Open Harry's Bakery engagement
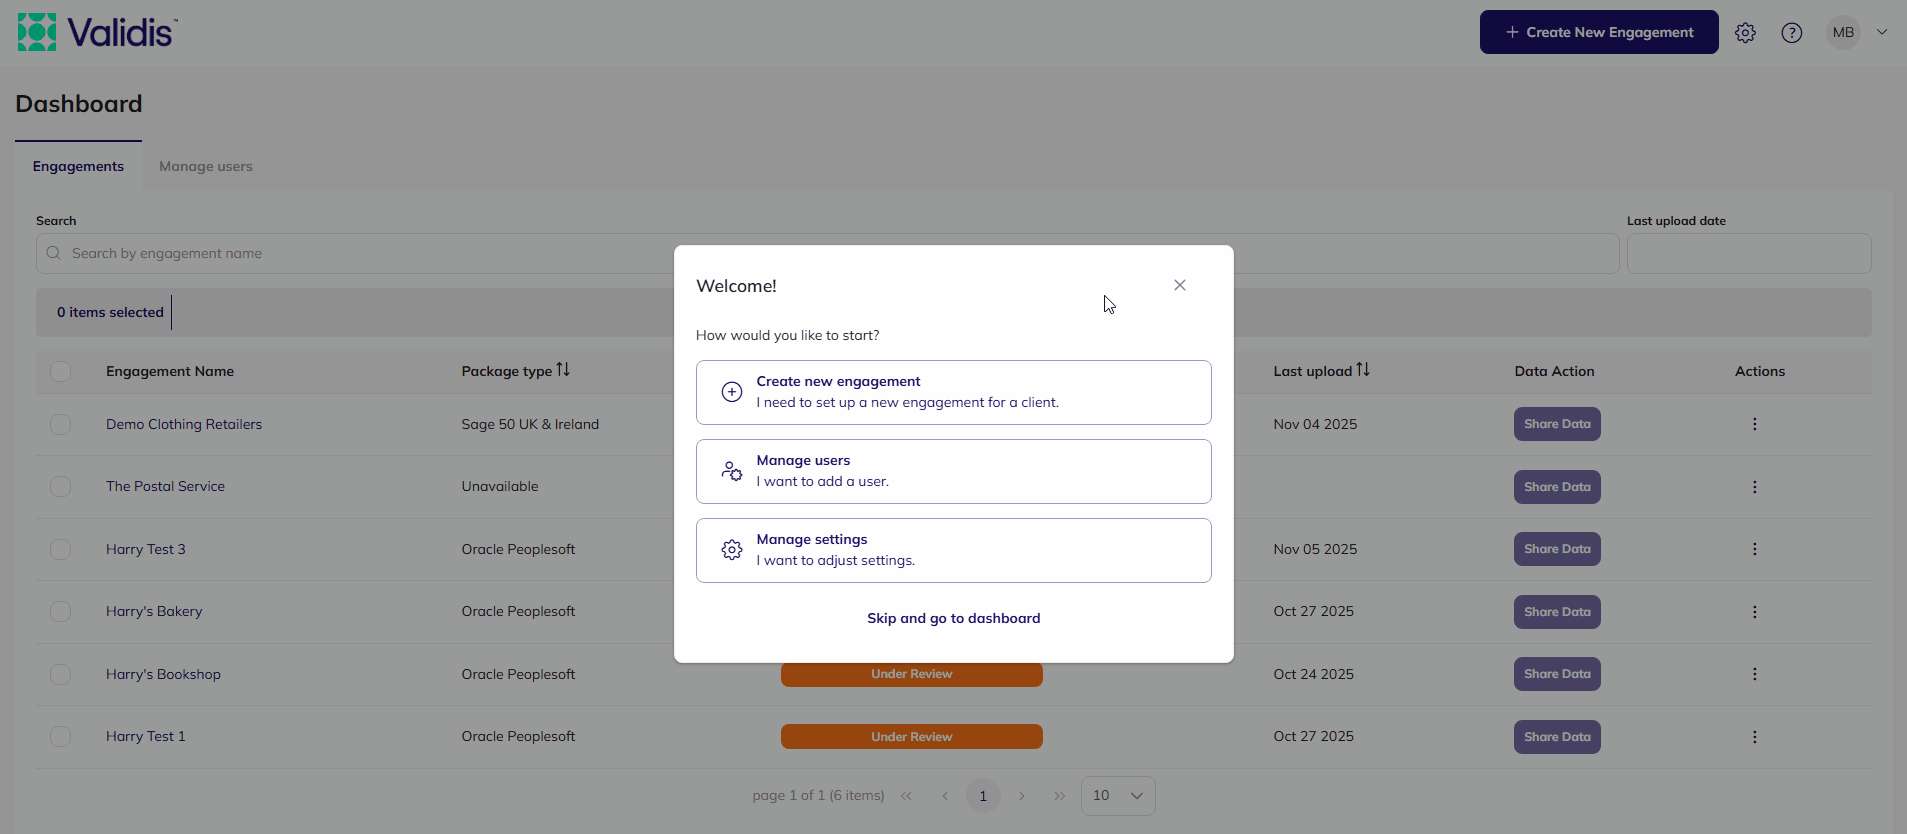The image size is (1907, 834). [154, 611]
